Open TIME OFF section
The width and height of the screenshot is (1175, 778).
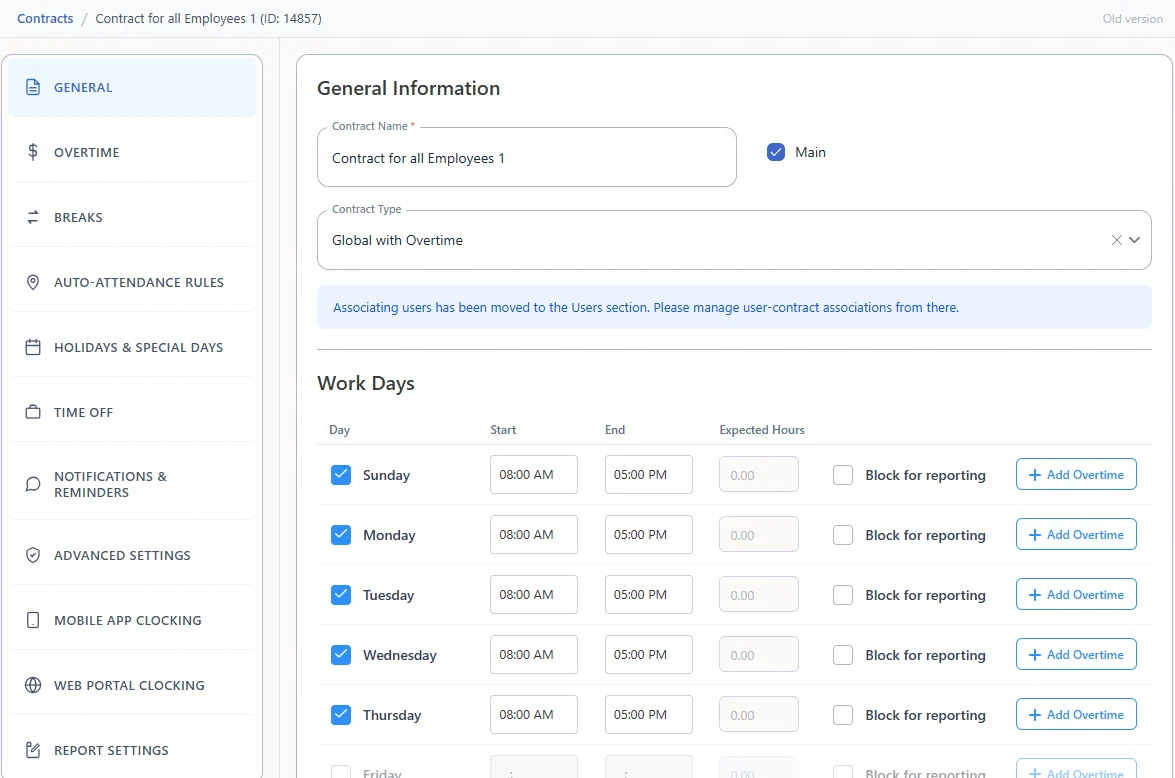click(x=132, y=412)
